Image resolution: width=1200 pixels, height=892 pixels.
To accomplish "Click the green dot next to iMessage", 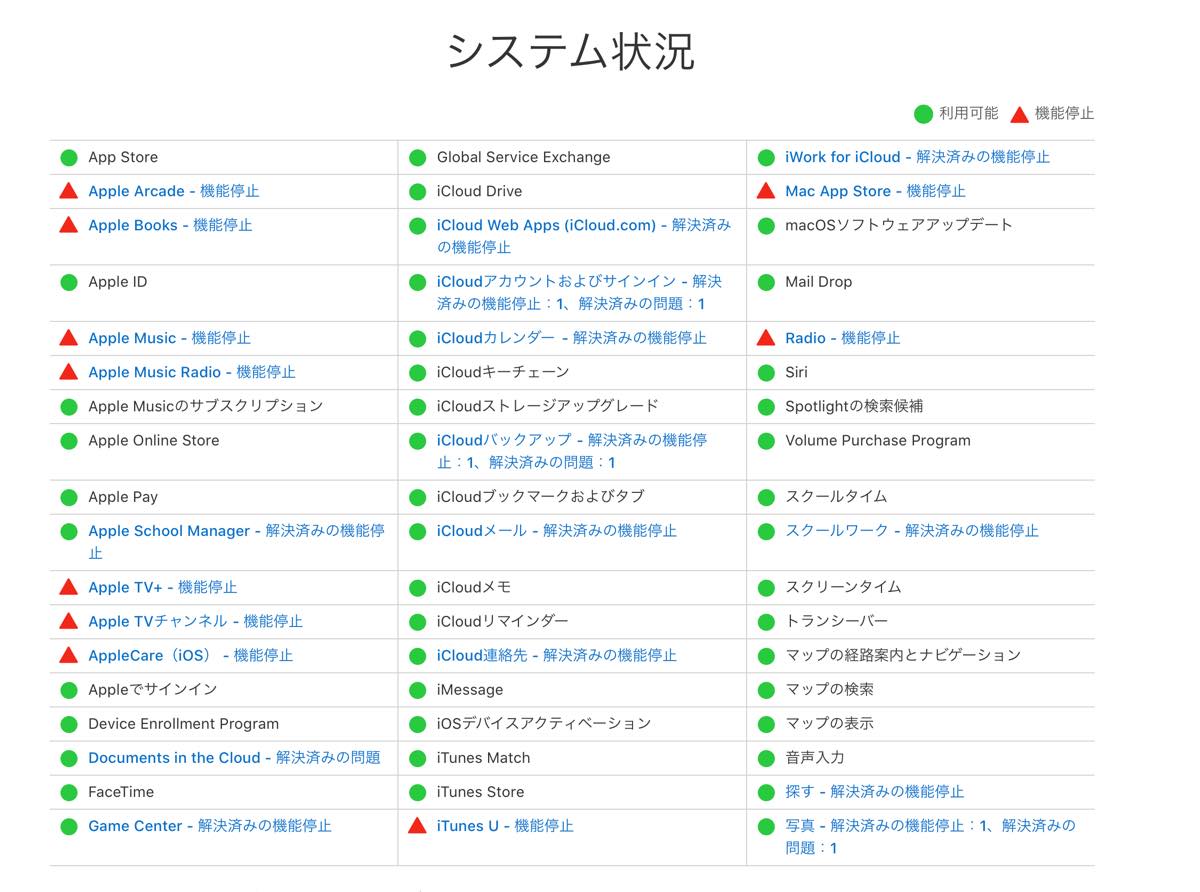I will (417, 690).
